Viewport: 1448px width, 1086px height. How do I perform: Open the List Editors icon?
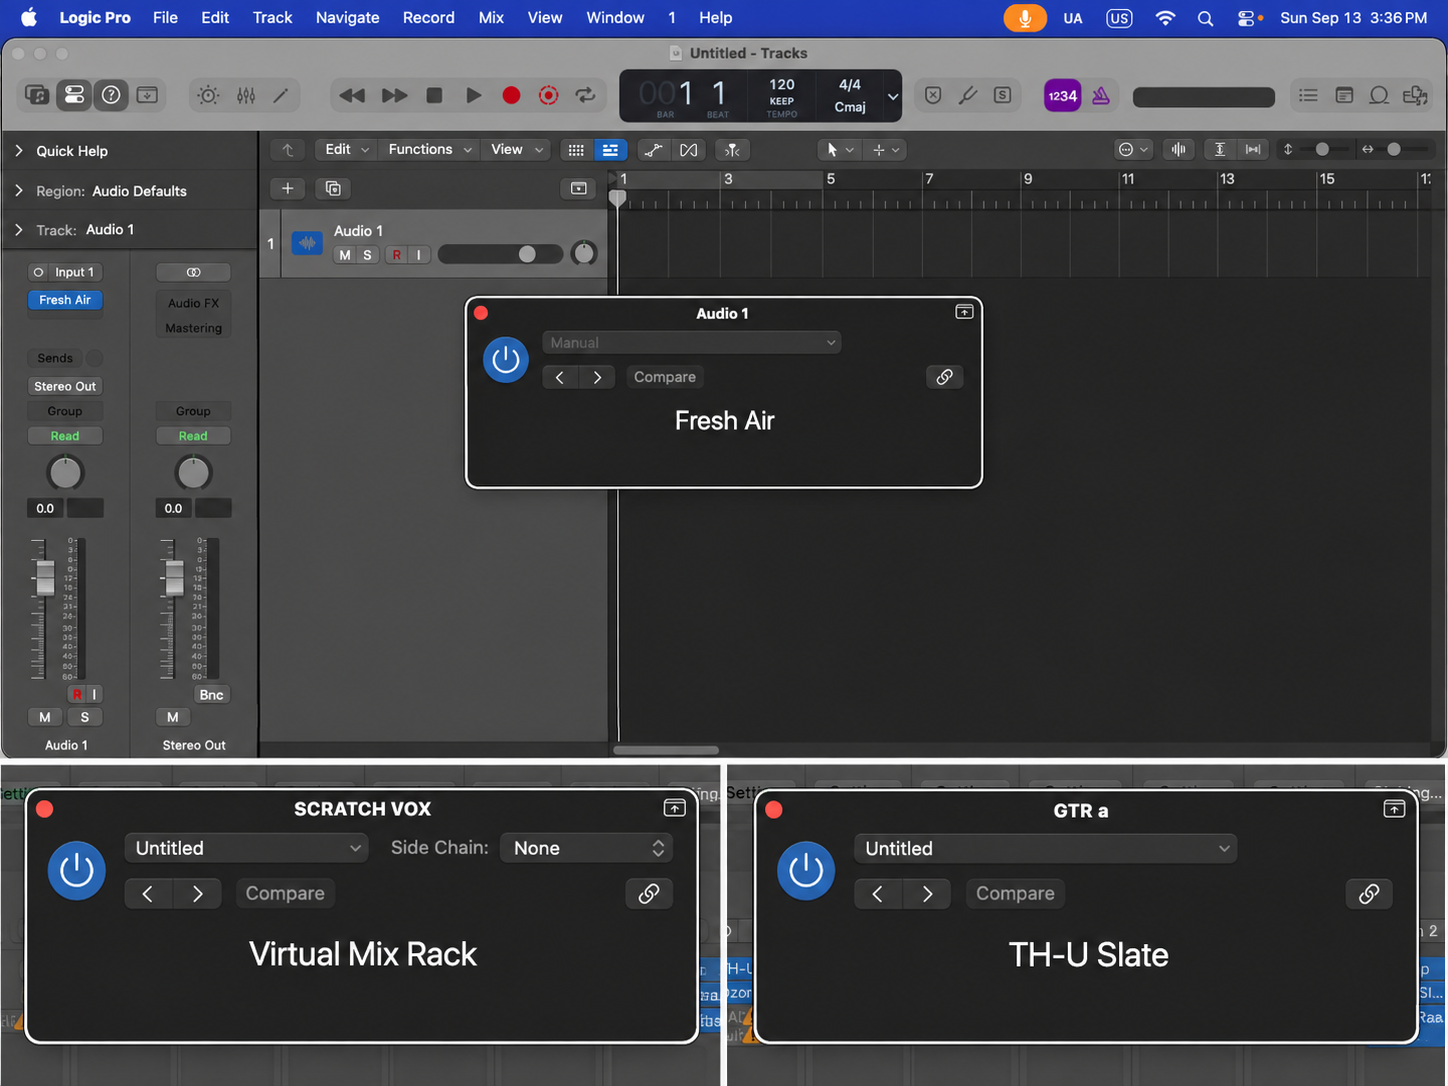(1308, 95)
